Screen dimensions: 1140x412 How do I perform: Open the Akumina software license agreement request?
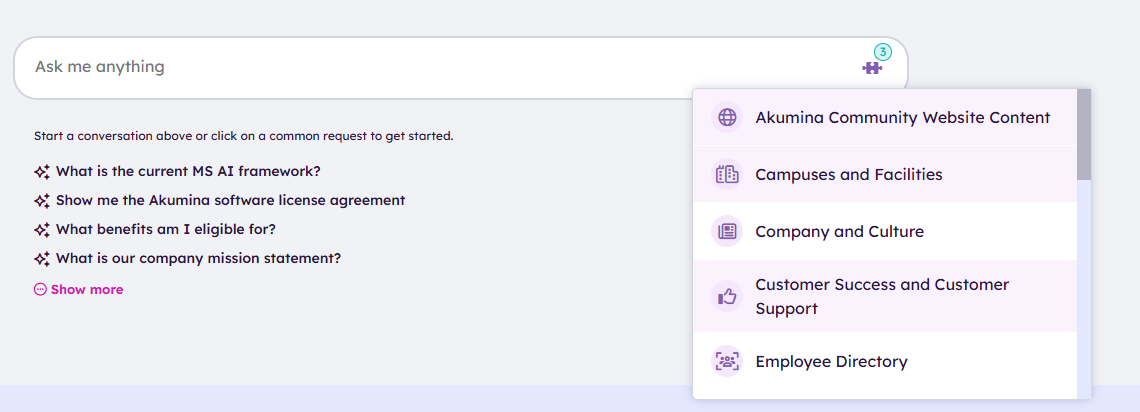coord(230,200)
